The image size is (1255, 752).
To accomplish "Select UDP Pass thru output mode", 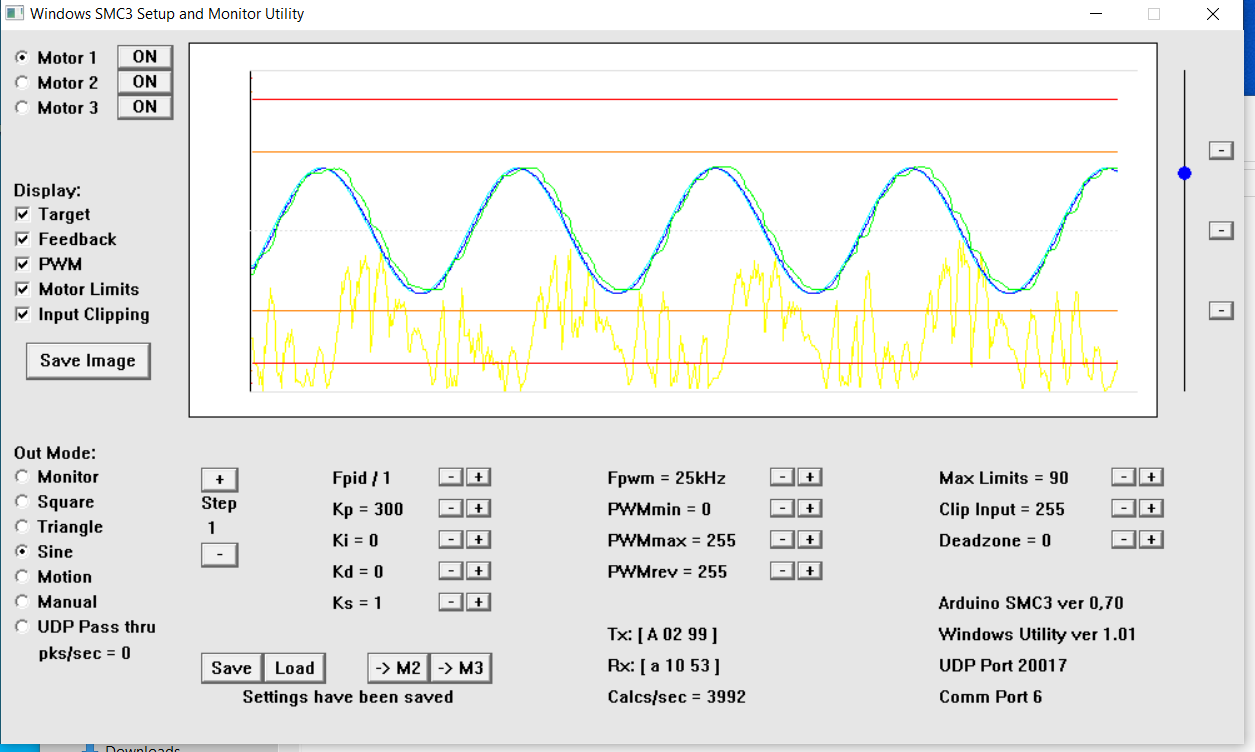I will 22,627.
